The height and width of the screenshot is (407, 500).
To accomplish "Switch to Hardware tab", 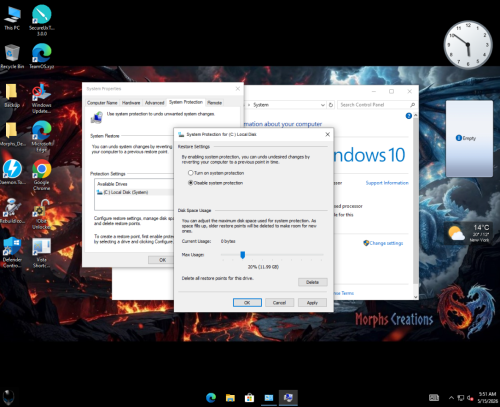I will (x=131, y=103).
